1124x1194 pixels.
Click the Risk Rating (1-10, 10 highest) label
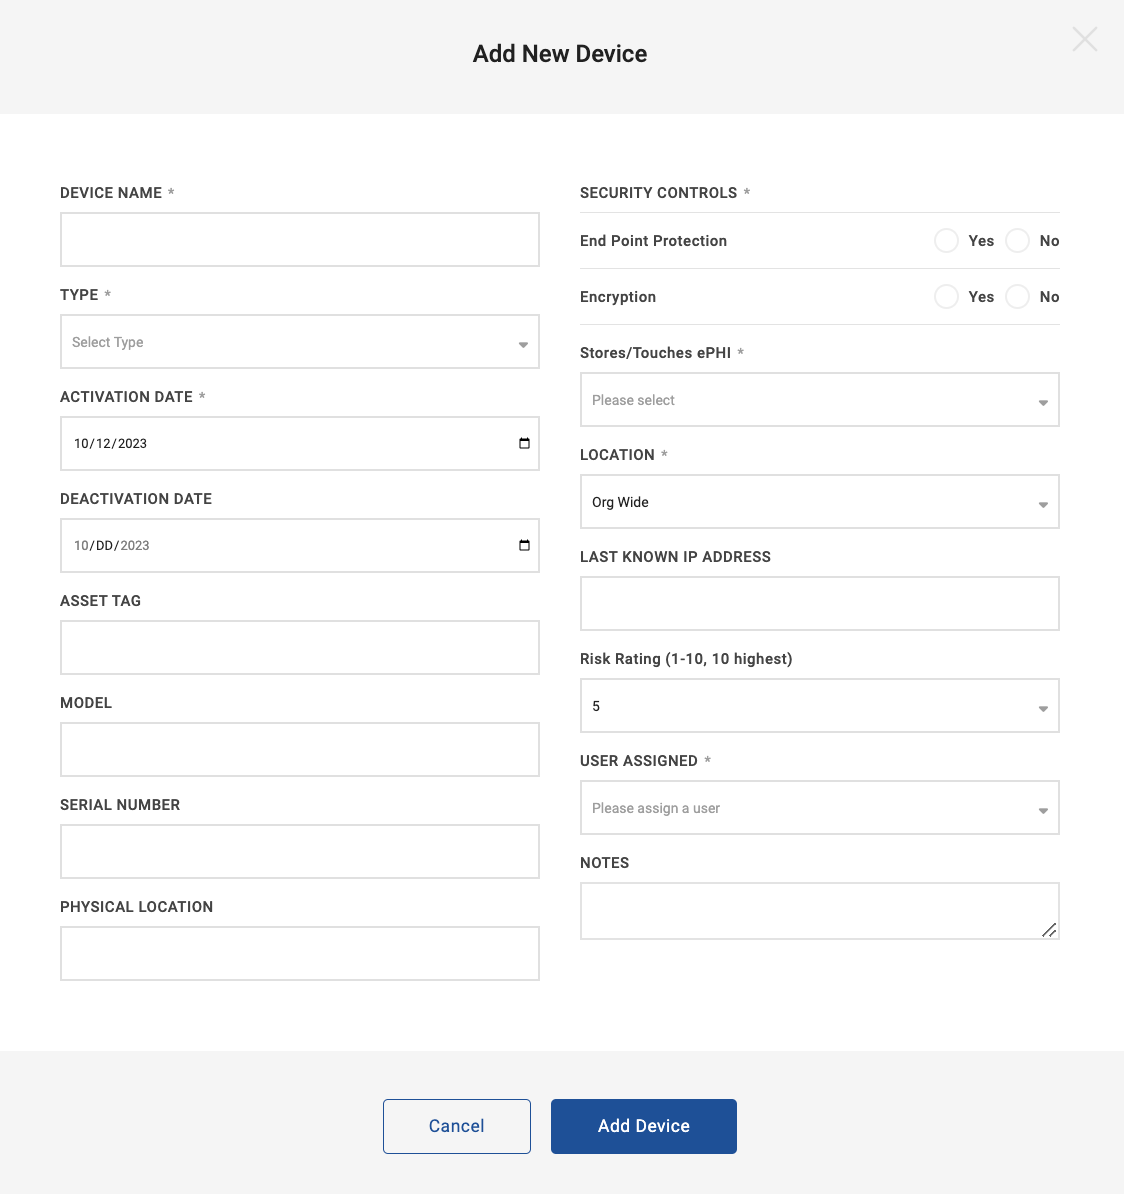pyautogui.click(x=686, y=659)
